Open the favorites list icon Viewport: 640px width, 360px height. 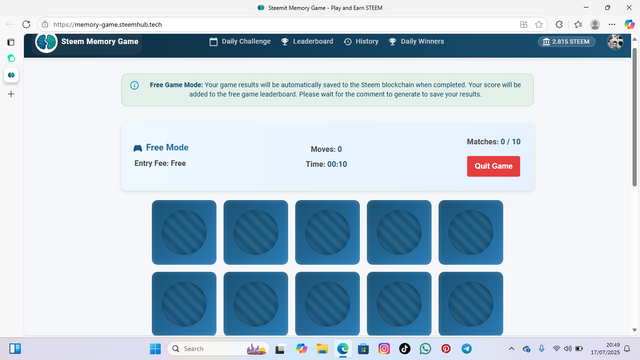[578, 24]
